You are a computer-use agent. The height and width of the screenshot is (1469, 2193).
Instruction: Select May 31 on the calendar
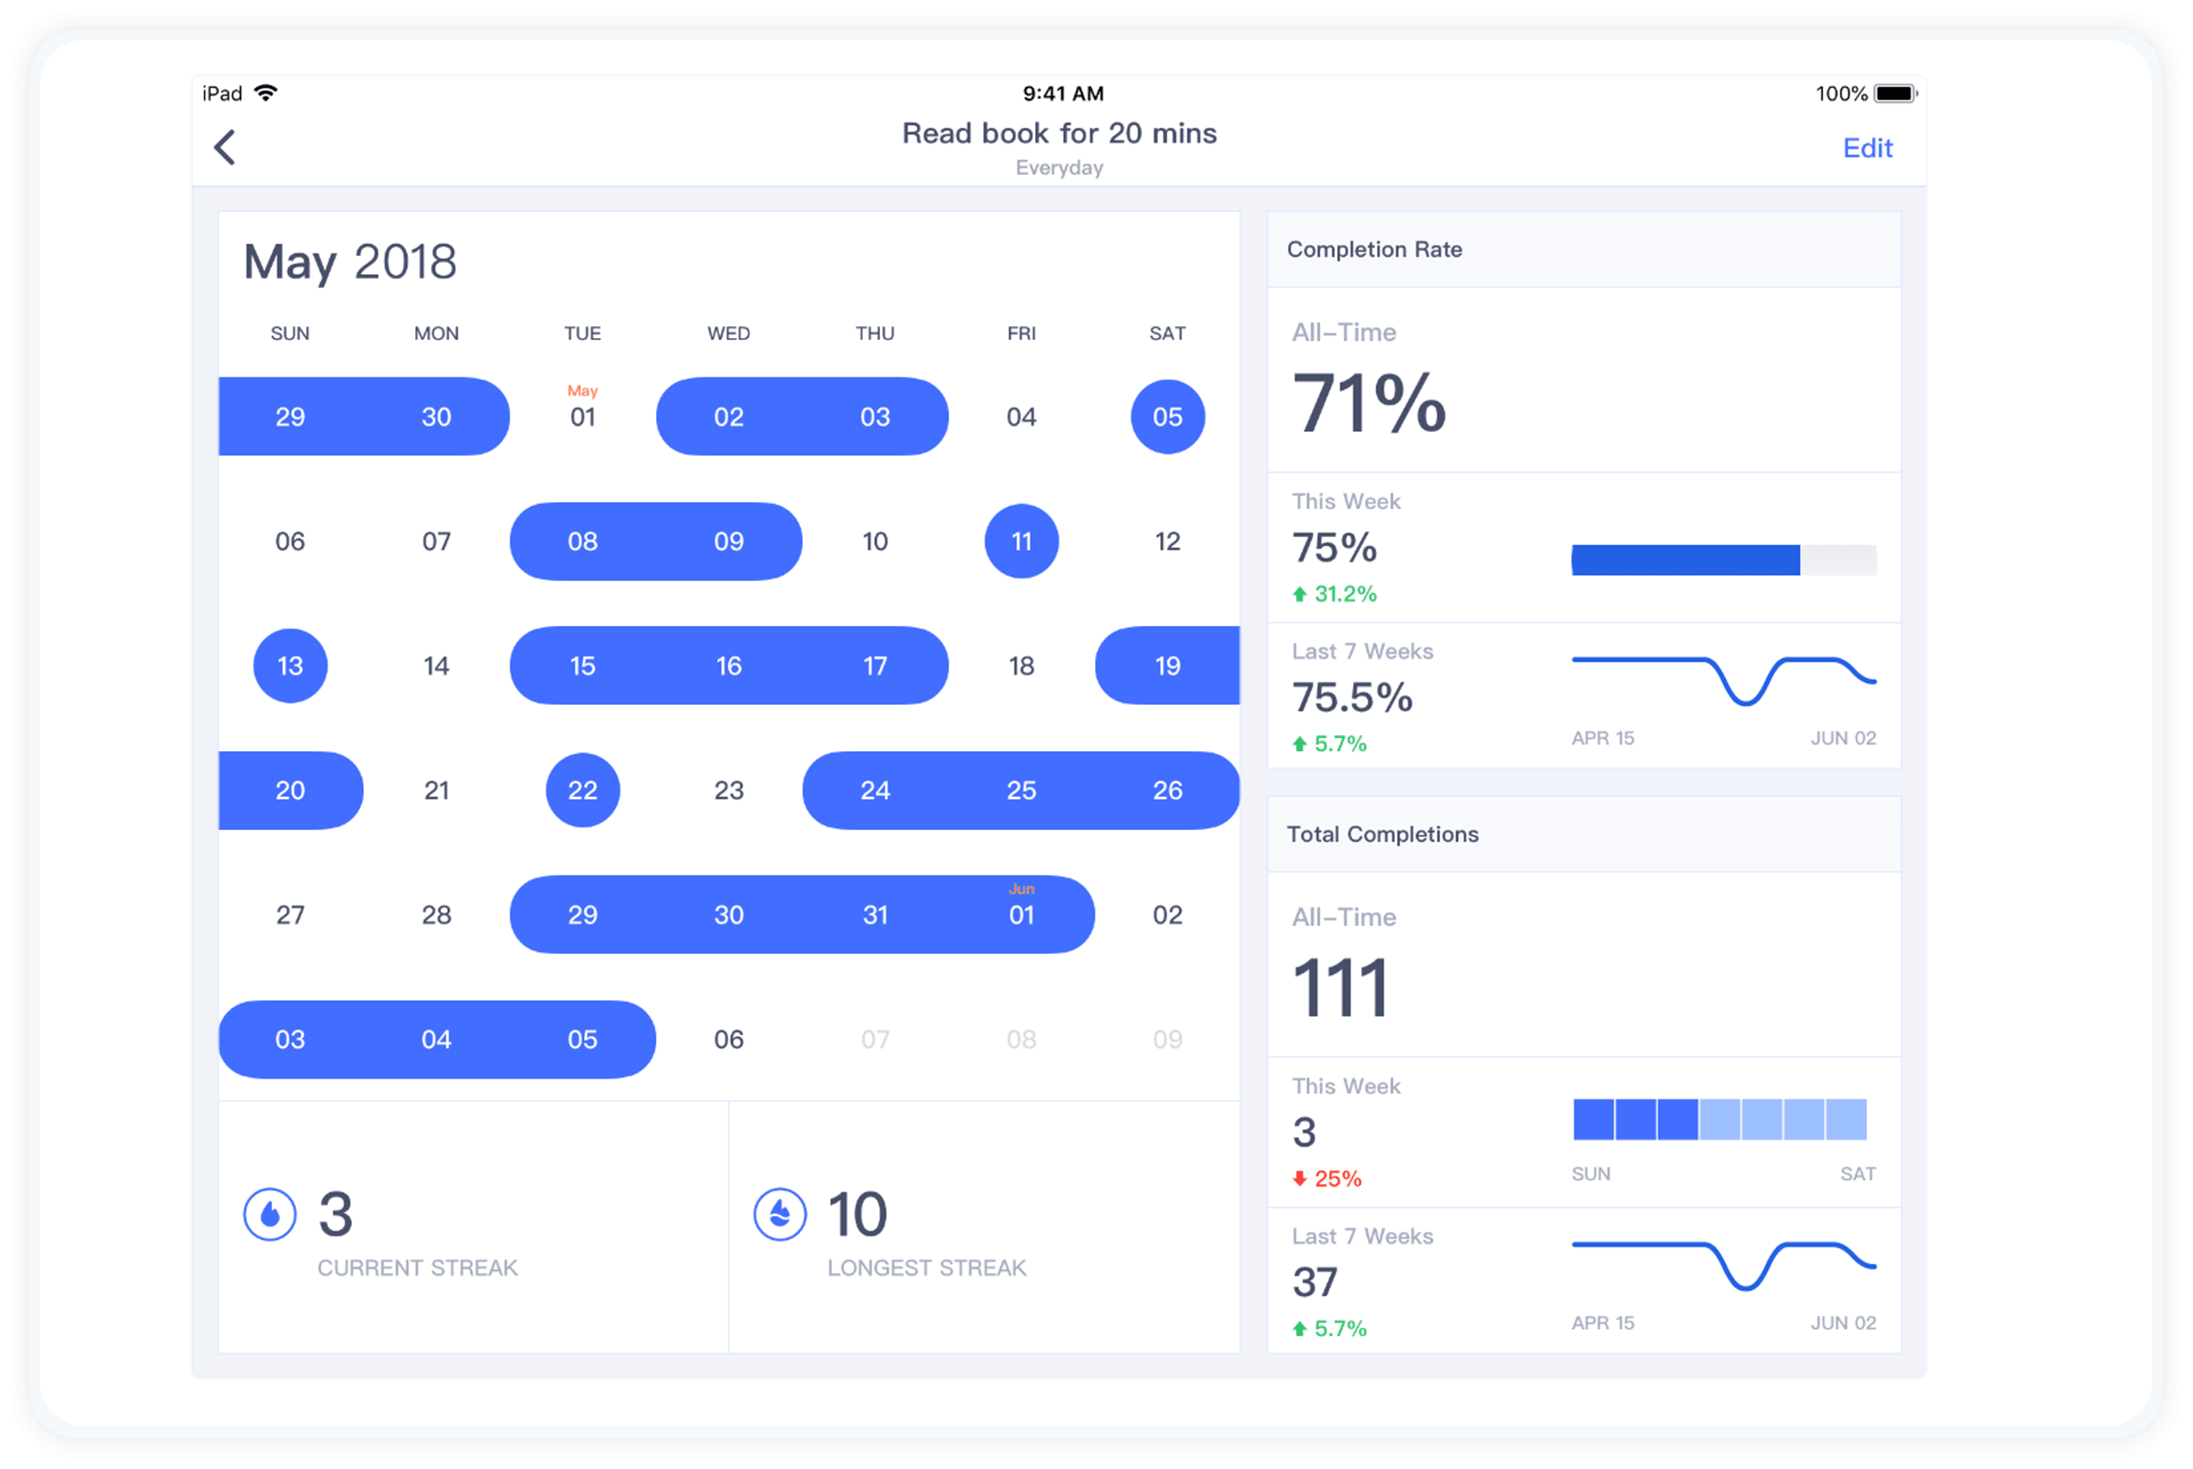coord(875,914)
